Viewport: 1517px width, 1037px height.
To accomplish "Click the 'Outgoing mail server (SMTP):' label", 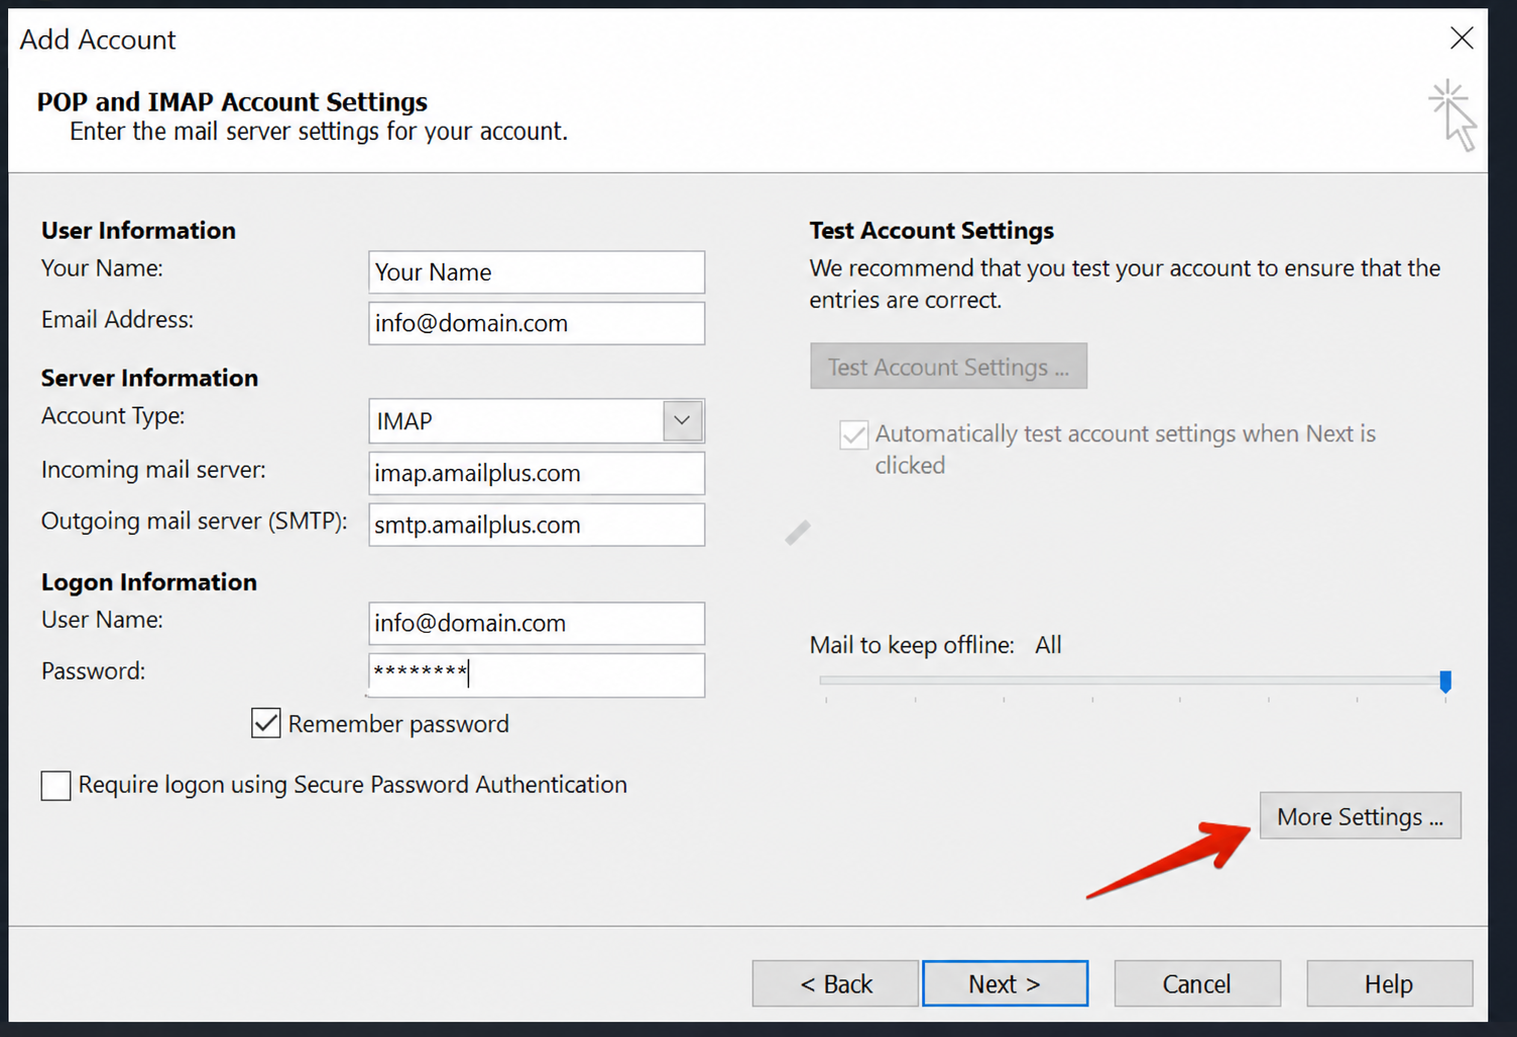I will coord(194,521).
